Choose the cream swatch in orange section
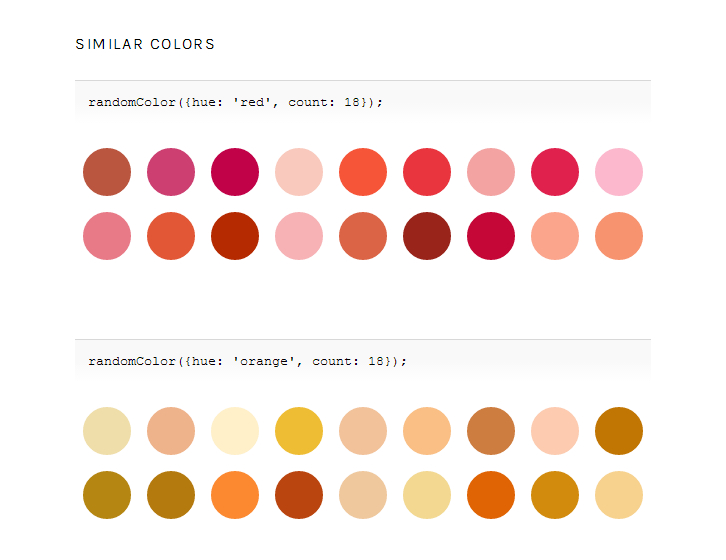Screen dimensions: 726x560 point(235,431)
